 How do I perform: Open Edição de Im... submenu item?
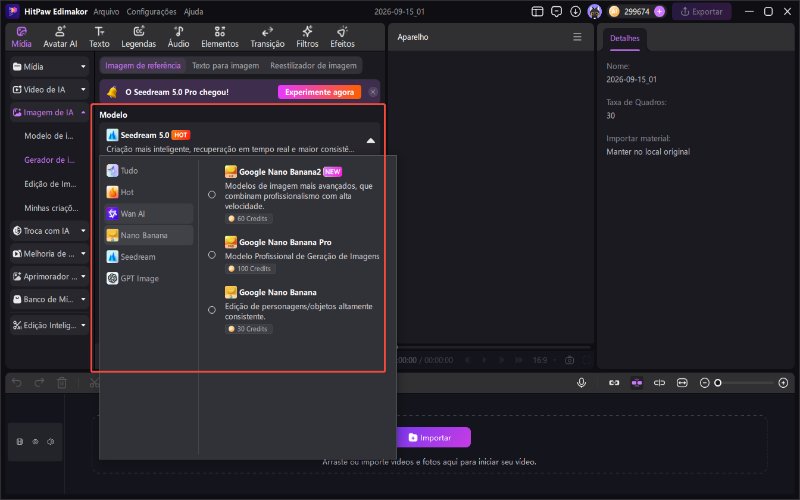point(51,184)
